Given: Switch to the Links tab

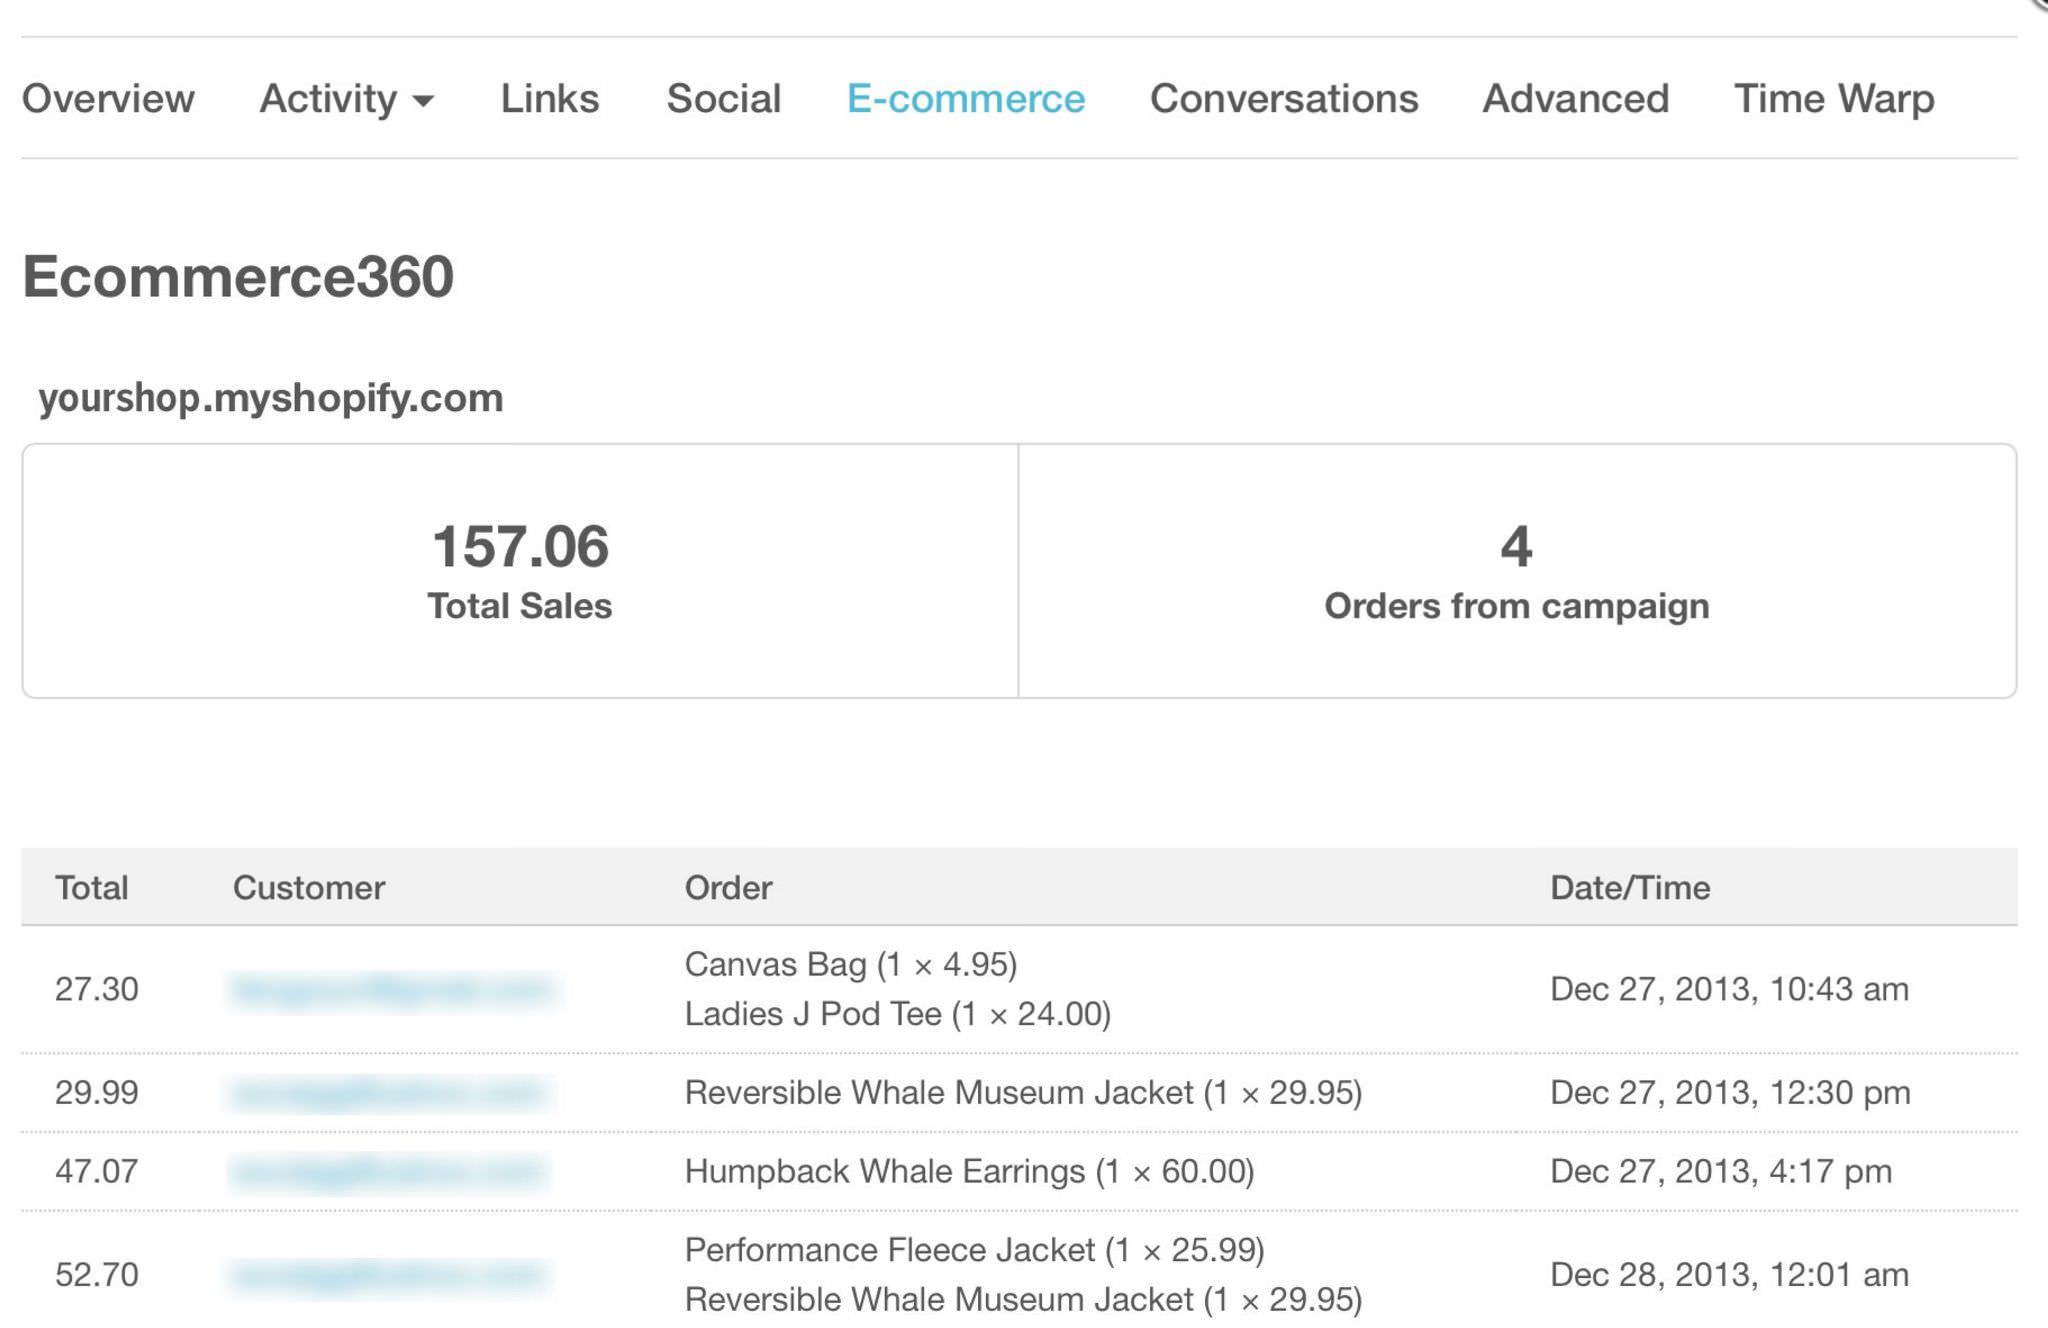Looking at the screenshot, I should point(549,98).
